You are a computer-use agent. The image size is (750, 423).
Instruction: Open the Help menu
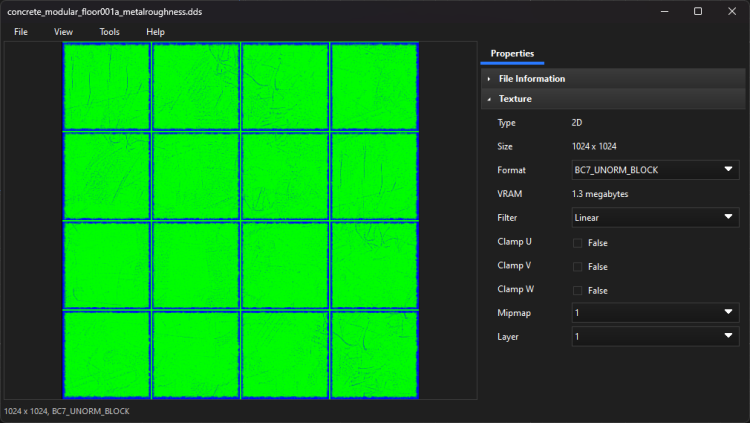(x=155, y=32)
